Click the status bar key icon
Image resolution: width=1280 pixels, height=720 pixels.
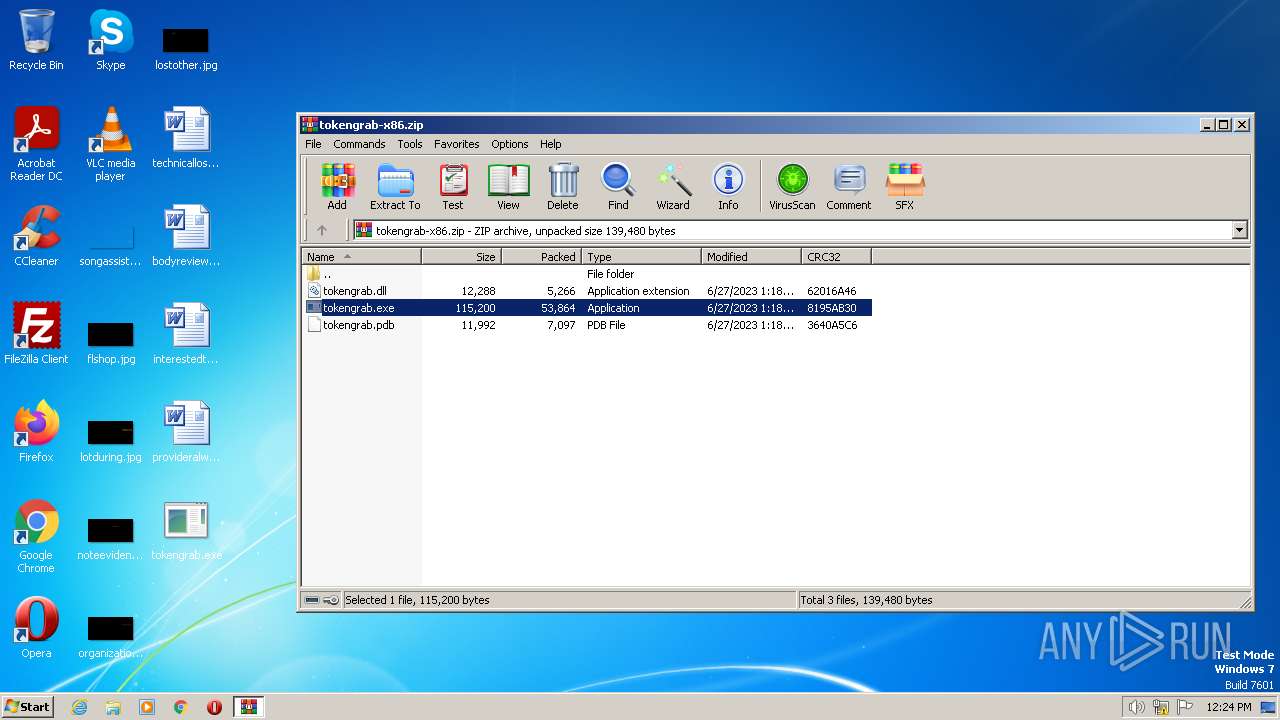pyautogui.click(x=331, y=600)
